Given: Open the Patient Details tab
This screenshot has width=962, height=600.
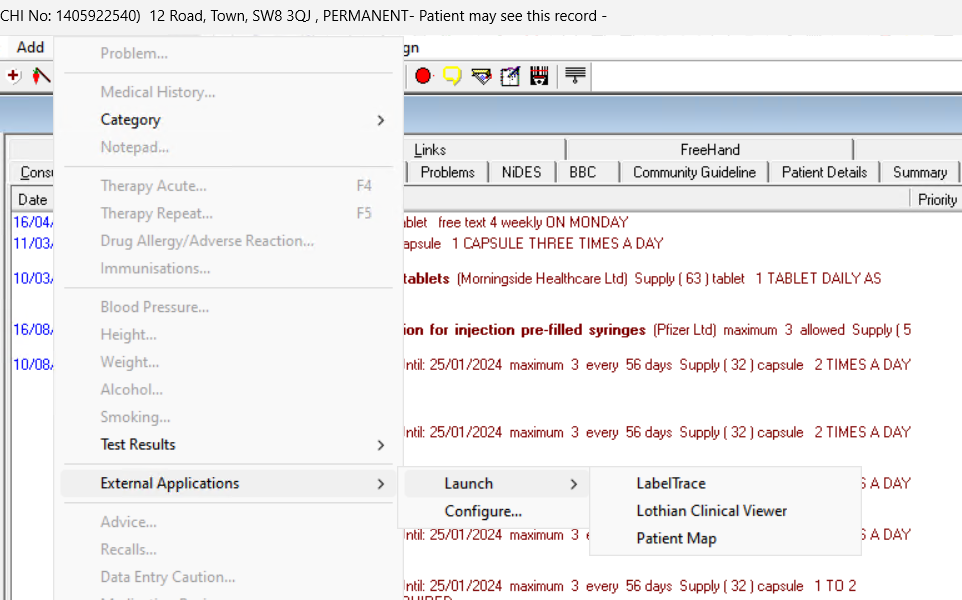Looking at the screenshot, I should click(x=824, y=172).
